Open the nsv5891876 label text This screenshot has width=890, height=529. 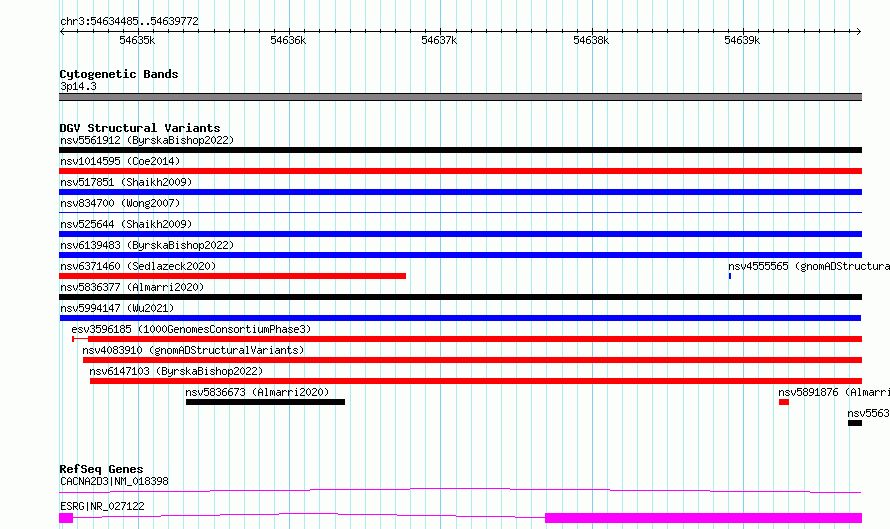(x=834, y=392)
